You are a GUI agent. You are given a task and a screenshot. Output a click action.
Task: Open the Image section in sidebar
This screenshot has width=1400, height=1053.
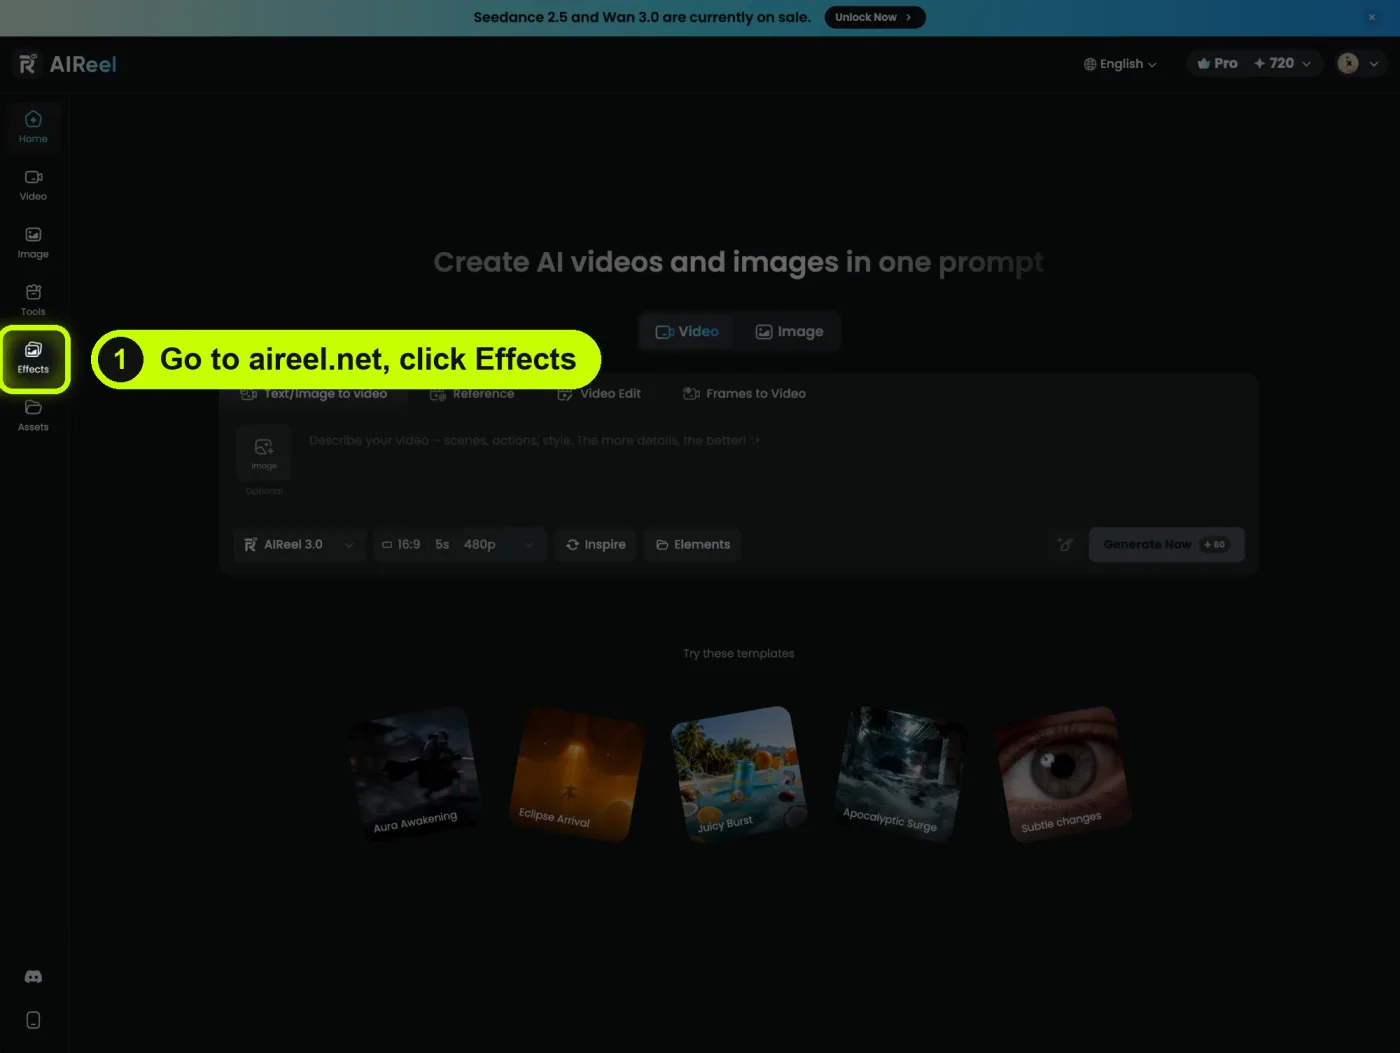point(33,243)
